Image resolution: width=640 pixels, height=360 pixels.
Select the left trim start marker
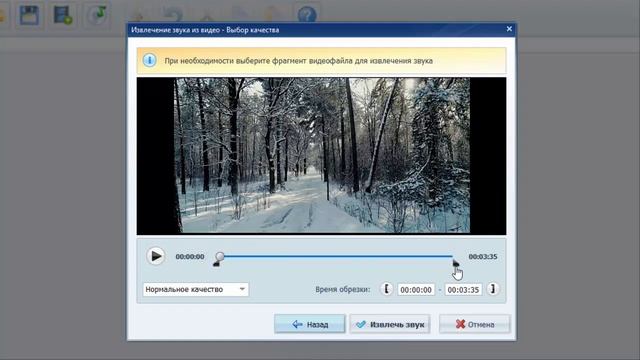click(x=216, y=264)
